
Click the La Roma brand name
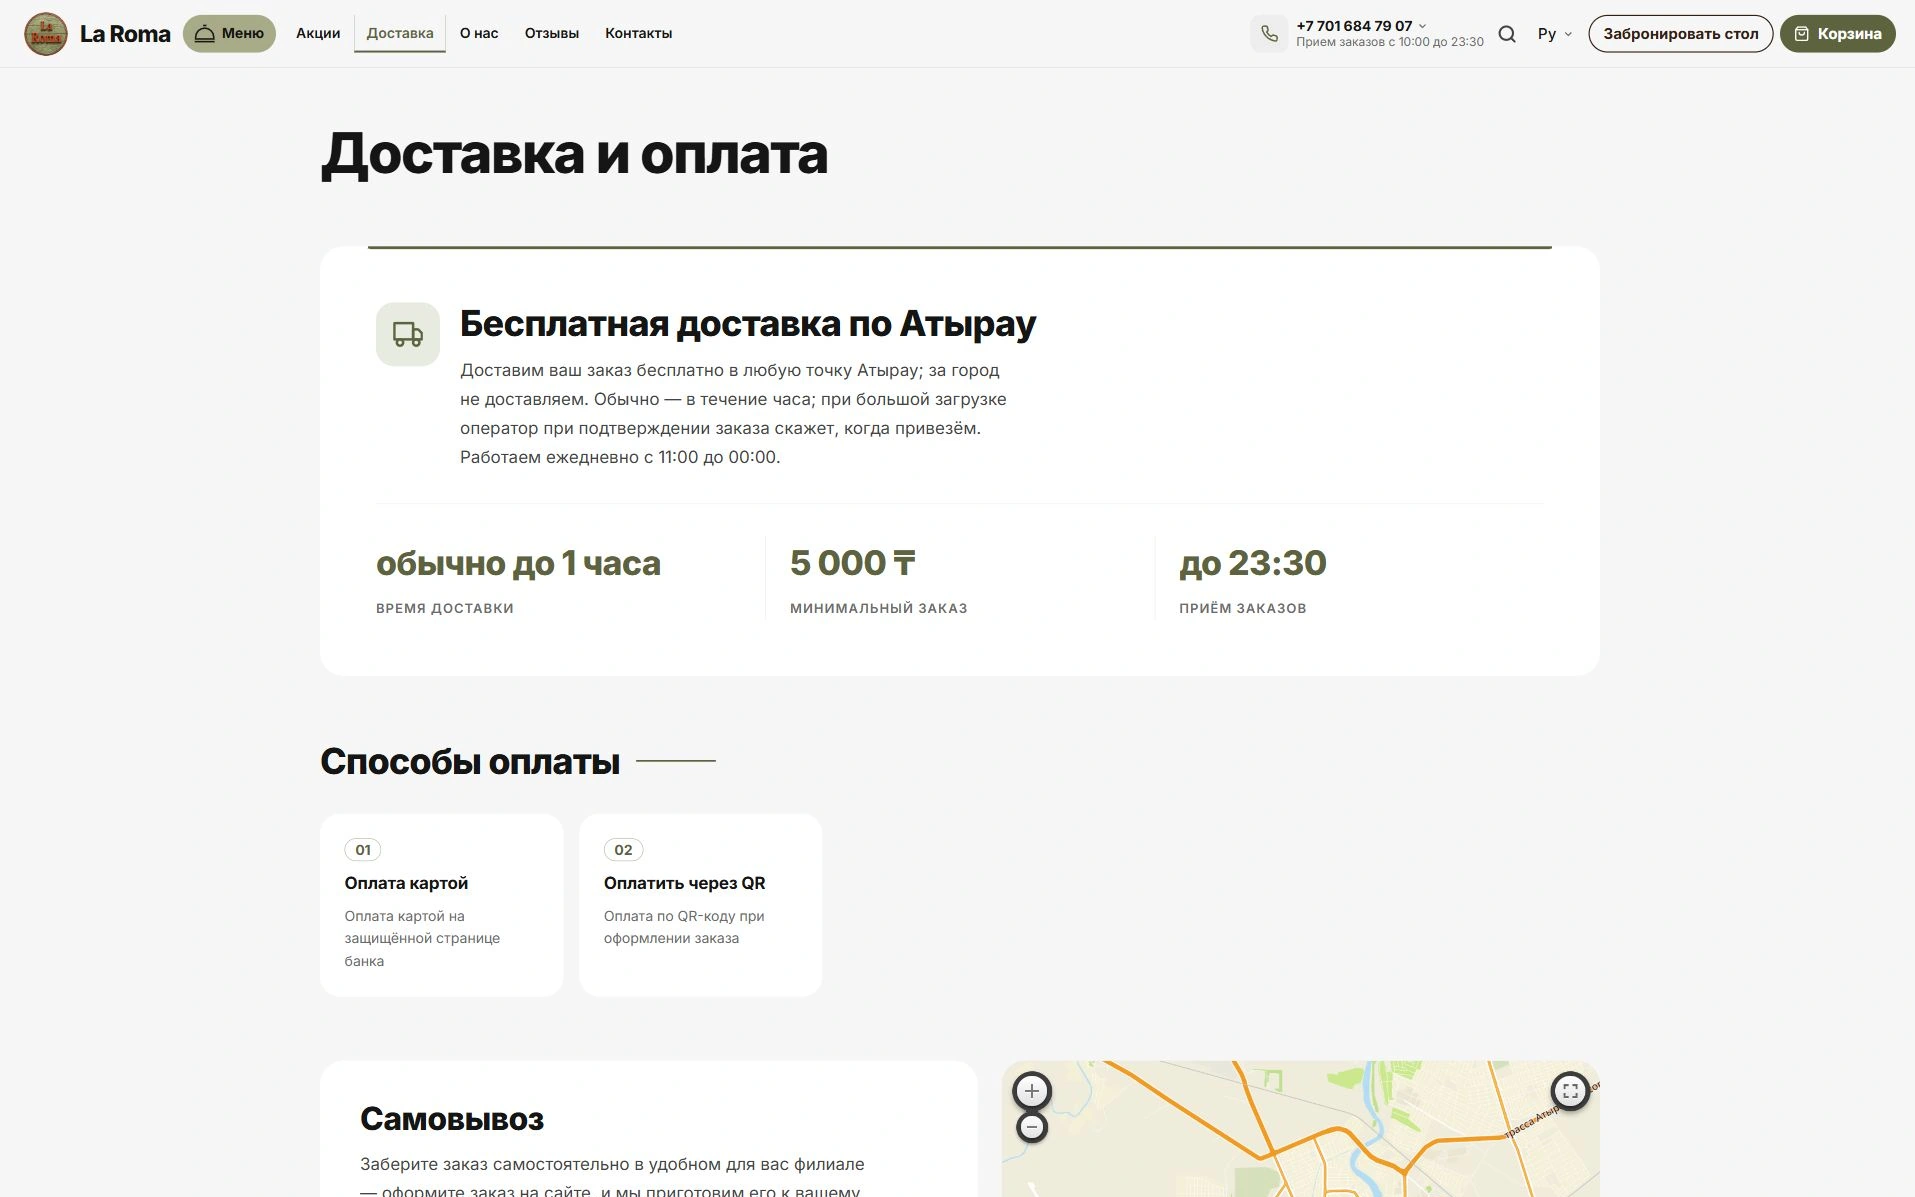pos(125,34)
